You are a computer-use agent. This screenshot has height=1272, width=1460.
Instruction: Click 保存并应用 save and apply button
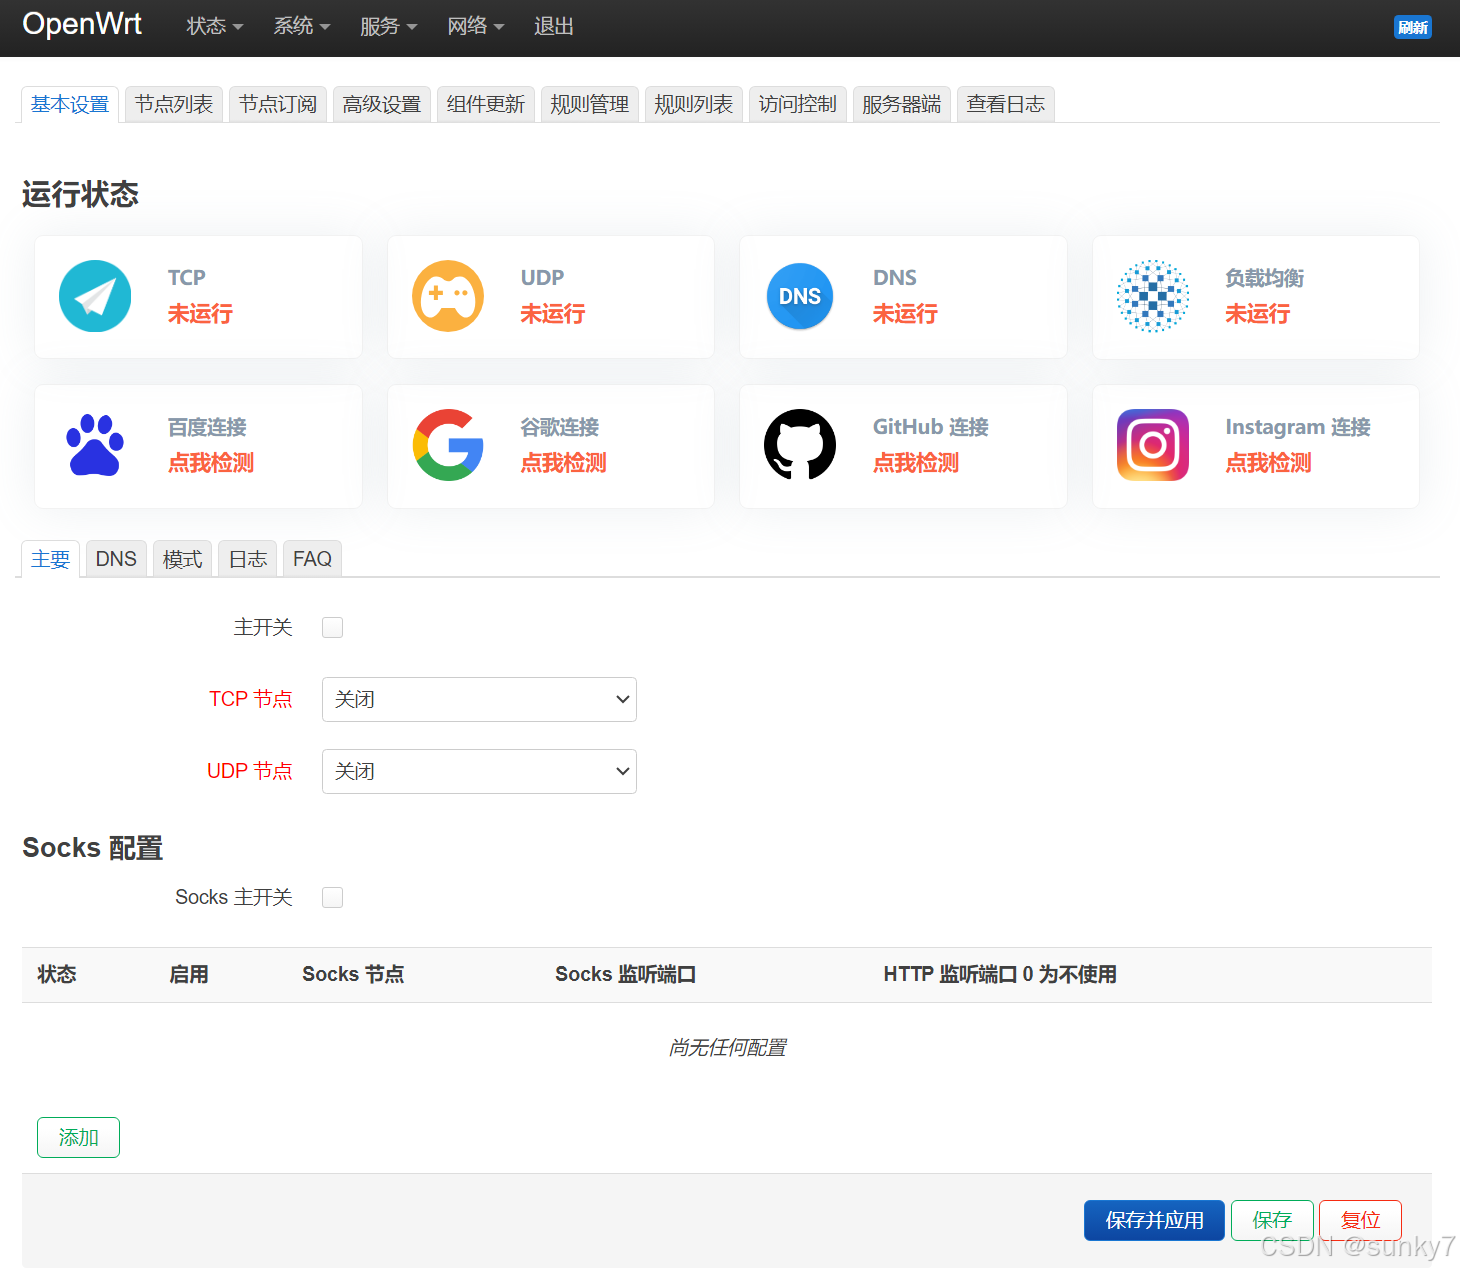pos(1154,1220)
